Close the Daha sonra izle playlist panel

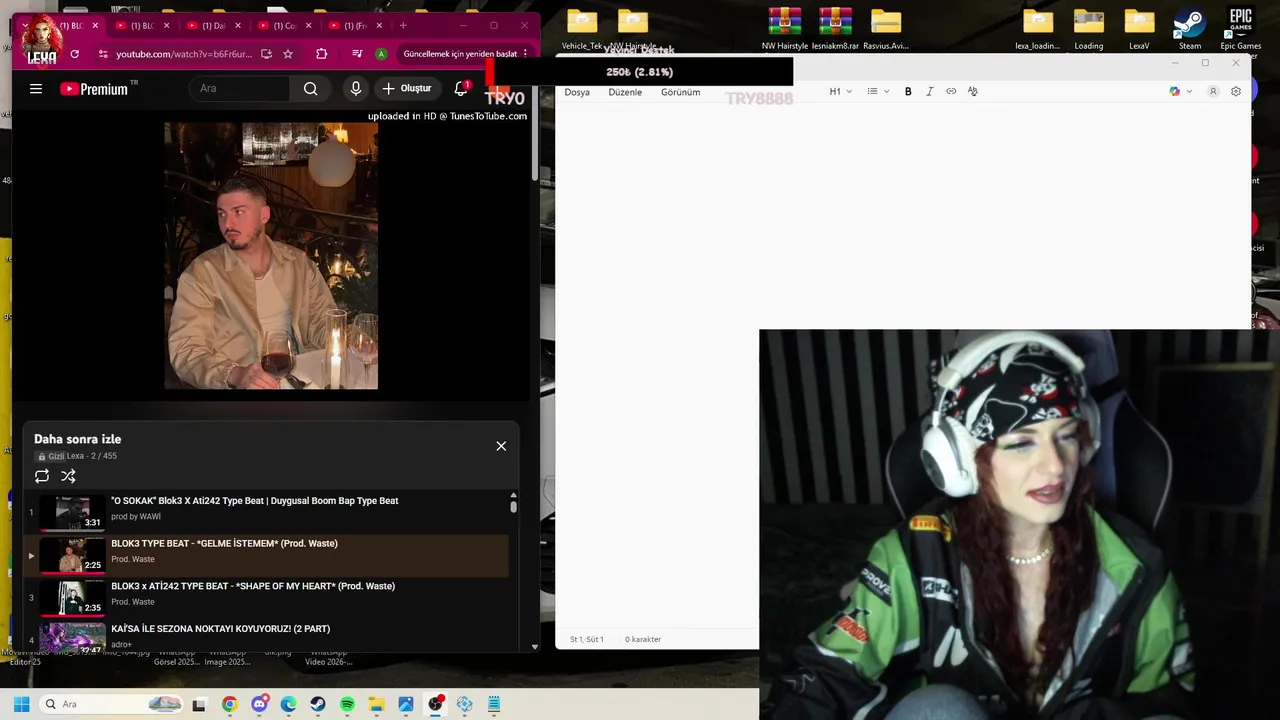(501, 446)
